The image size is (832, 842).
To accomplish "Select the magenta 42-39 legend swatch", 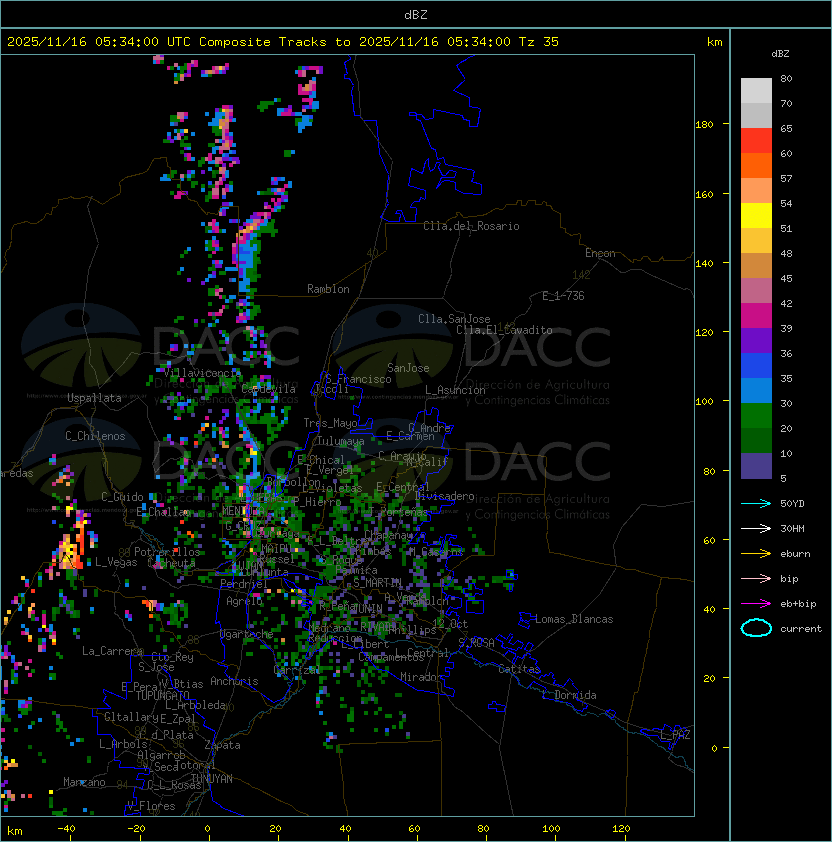I will point(756,316).
